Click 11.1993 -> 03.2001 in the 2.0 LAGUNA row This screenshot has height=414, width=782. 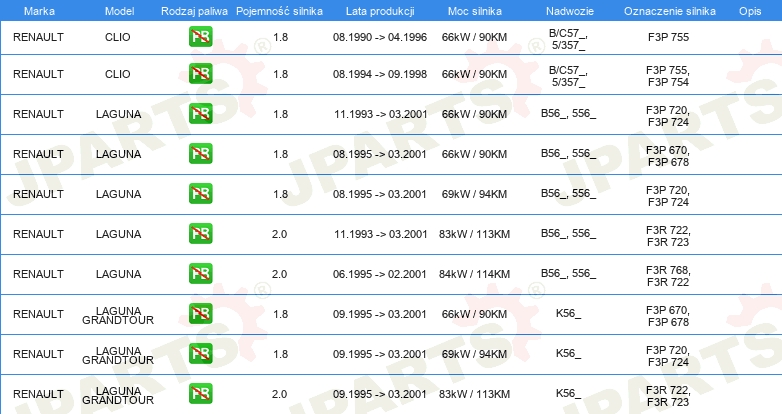pos(381,234)
